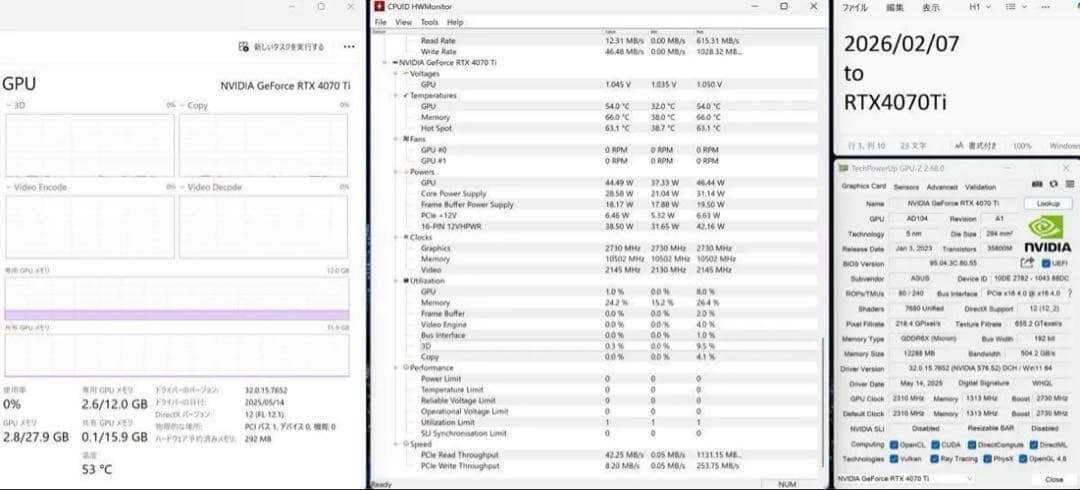Open the Video Encode graph dropdown

9,187
